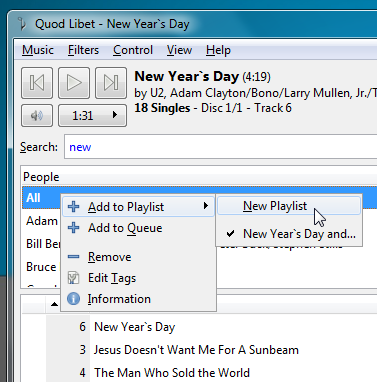The width and height of the screenshot is (377, 382).
Task: Click the Quod Libet title bar icon
Action: [x=22, y=24]
